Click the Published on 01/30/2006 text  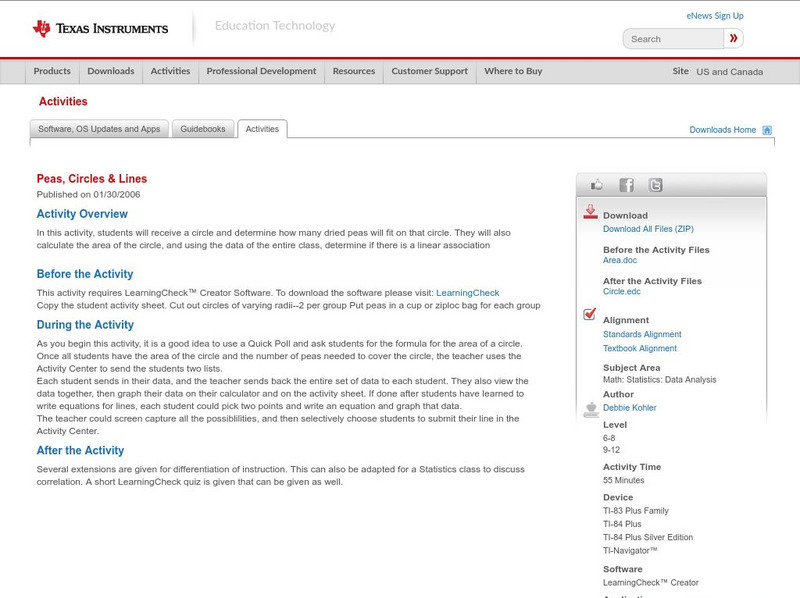point(88,194)
